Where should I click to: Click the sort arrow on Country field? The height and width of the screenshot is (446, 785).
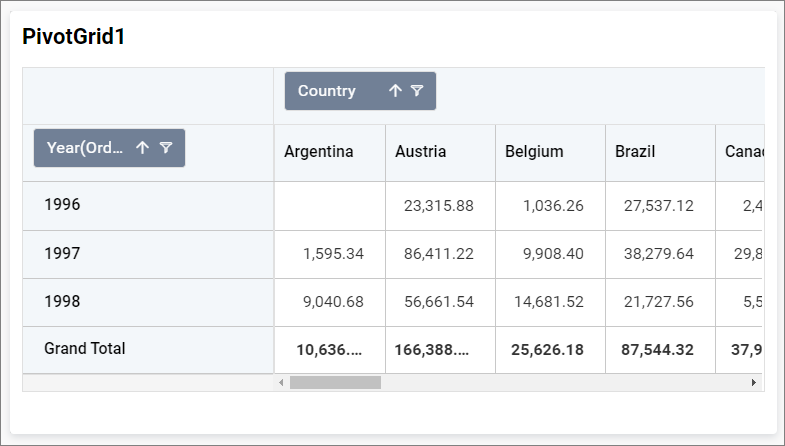click(395, 91)
